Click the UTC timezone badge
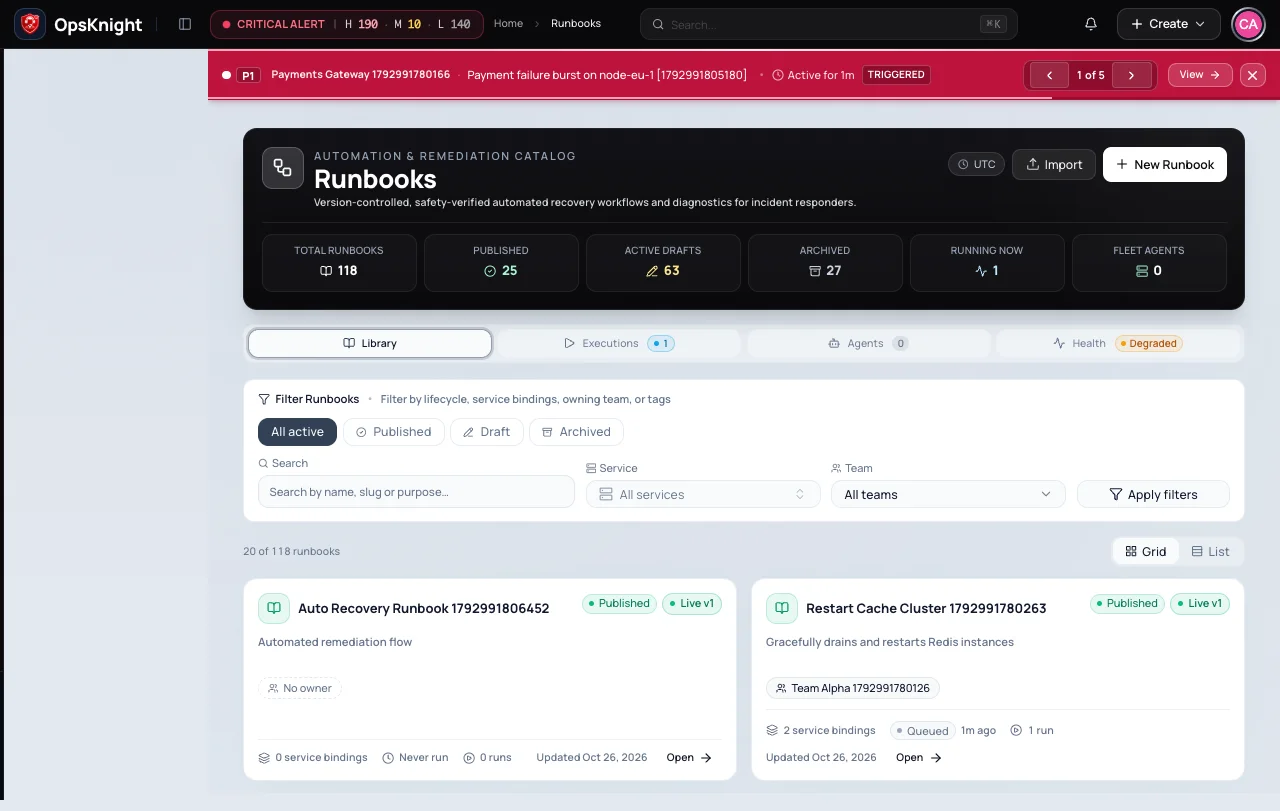This screenshot has height=811, width=1280. 976,165
